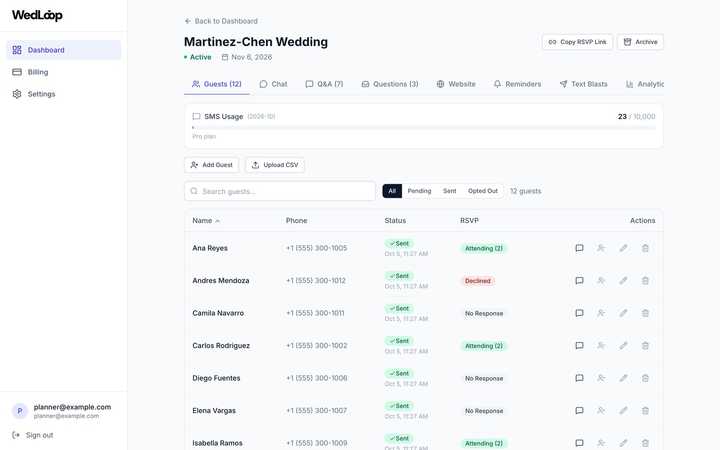Edit Elena Vargas with pencil icon
This screenshot has height=450, width=720.
point(623,411)
